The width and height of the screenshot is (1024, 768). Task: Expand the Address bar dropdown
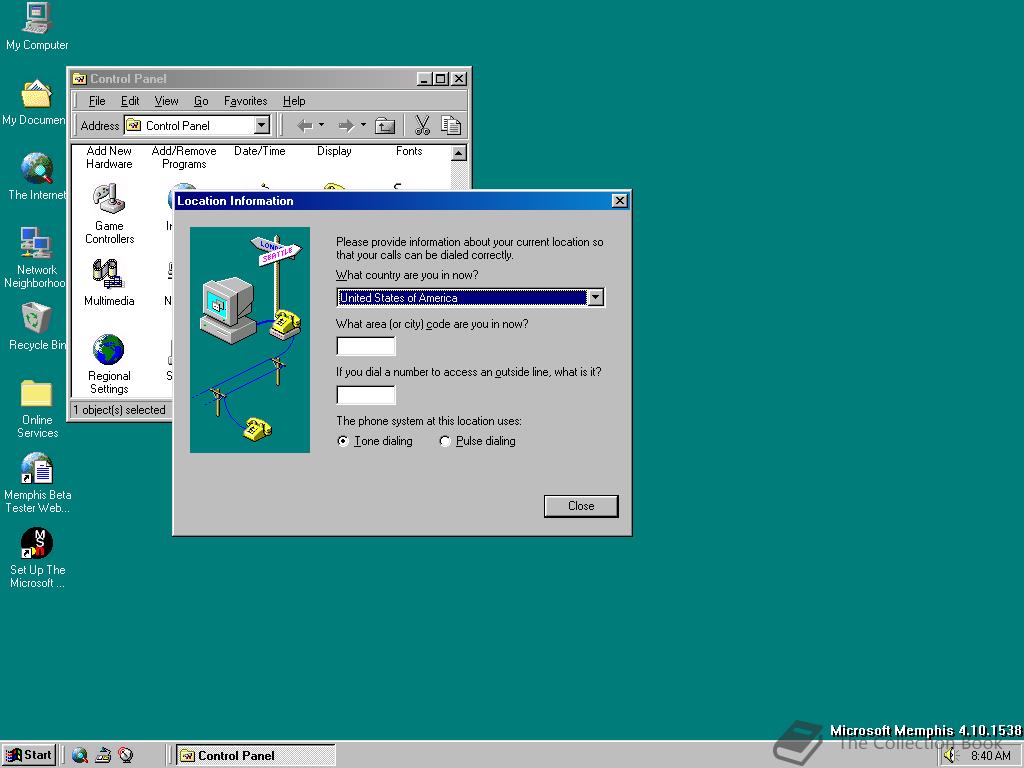[x=261, y=125]
